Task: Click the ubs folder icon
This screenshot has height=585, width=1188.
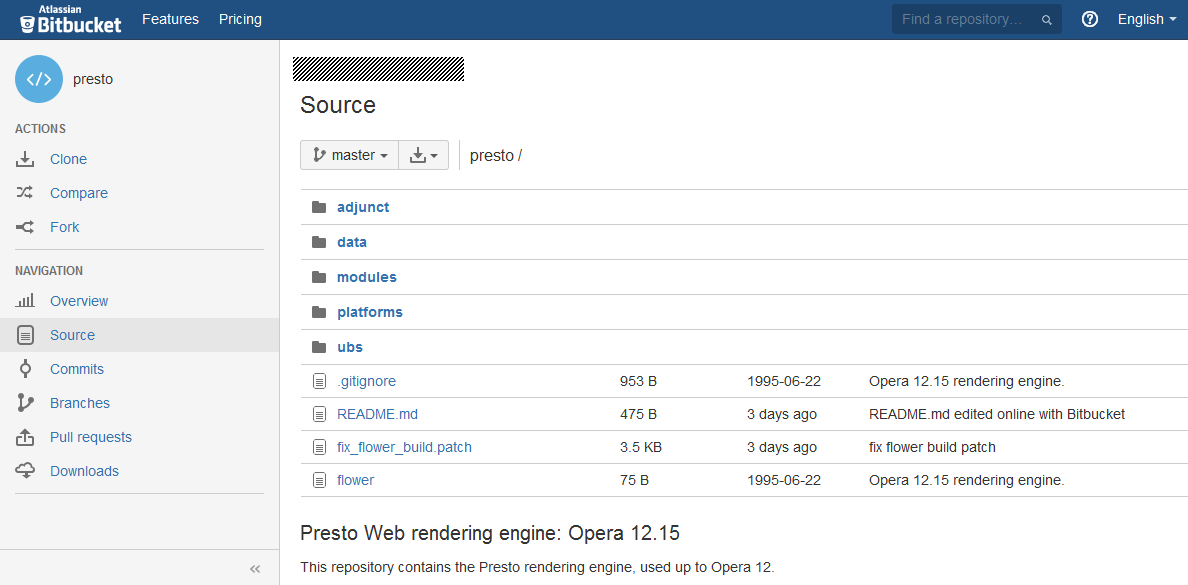Action: coord(319,347)
